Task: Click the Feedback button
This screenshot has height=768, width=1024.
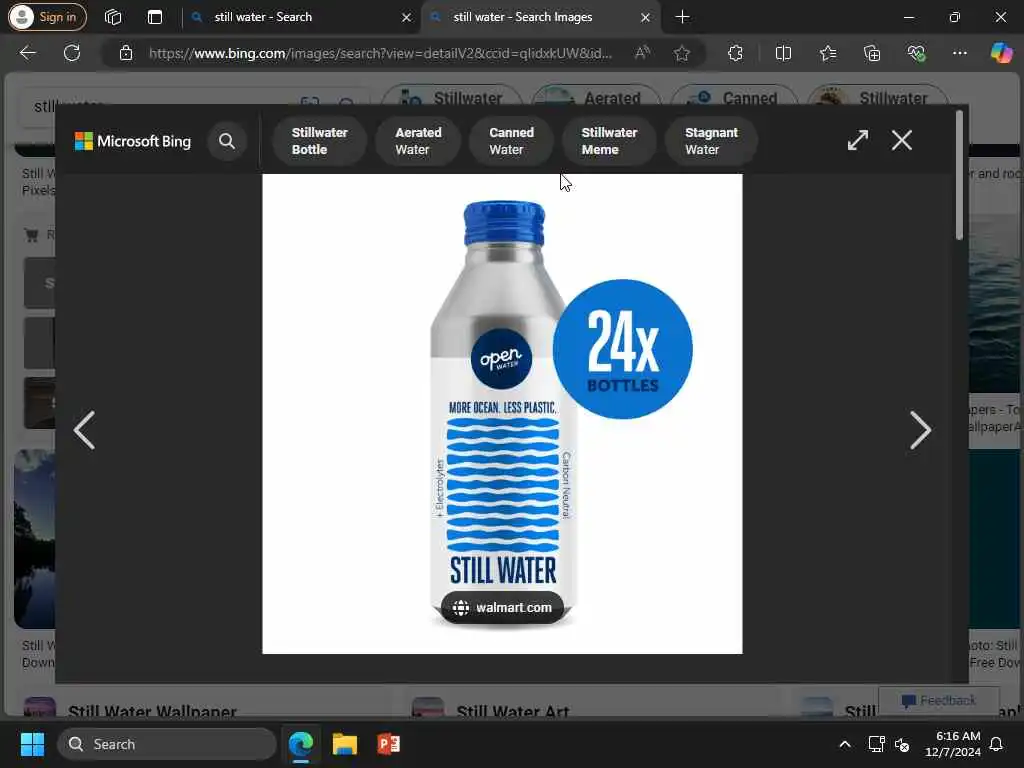Action: pos(938,701)
